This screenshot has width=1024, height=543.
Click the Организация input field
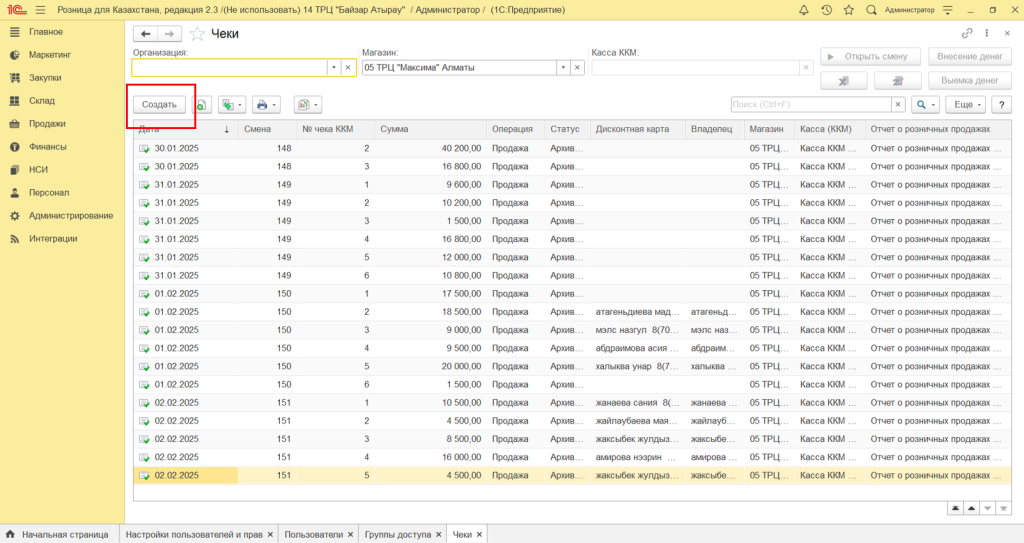tap(229, 67)
